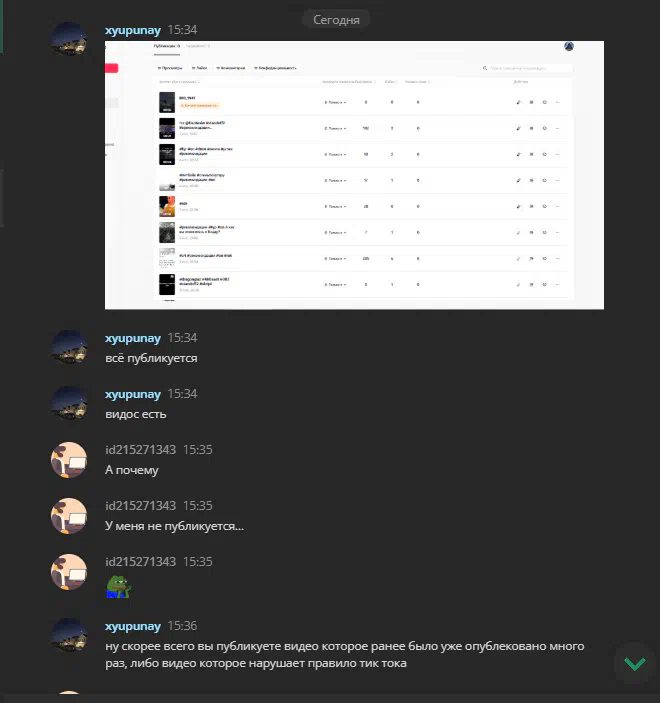Screen dimensions: 660x703
Task: Select the message text "видос есть"
Action: click(136, 414)
